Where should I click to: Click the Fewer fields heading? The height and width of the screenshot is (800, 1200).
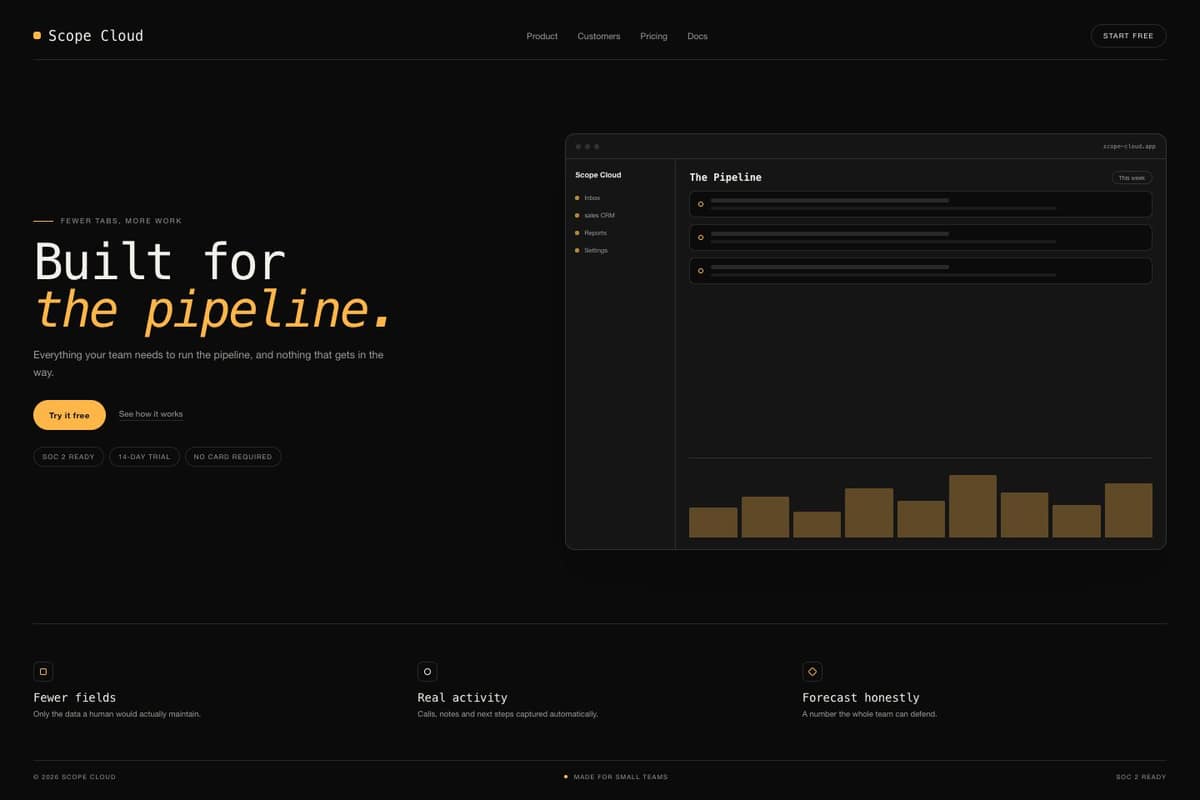[75, 697]
